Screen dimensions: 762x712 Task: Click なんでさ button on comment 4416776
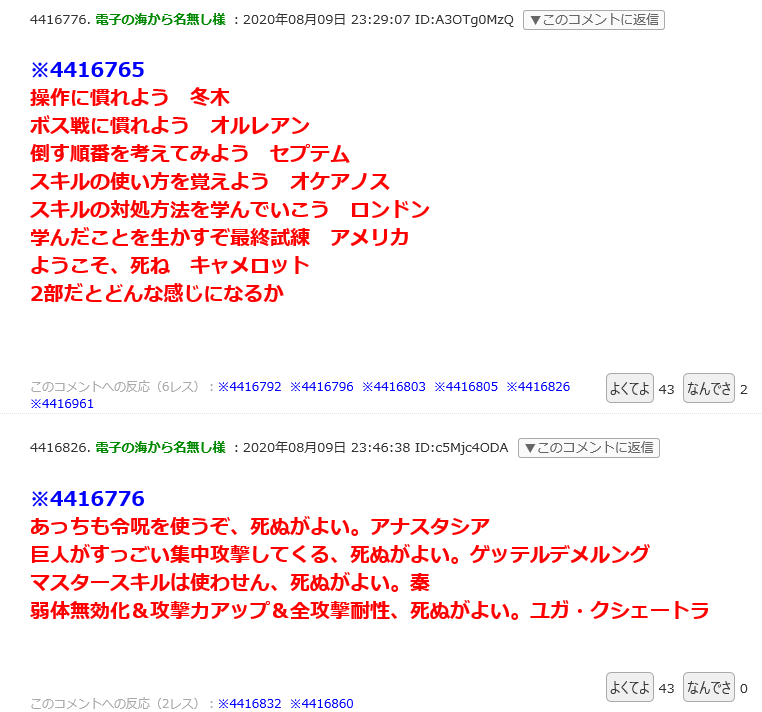[x=709, y=388]
